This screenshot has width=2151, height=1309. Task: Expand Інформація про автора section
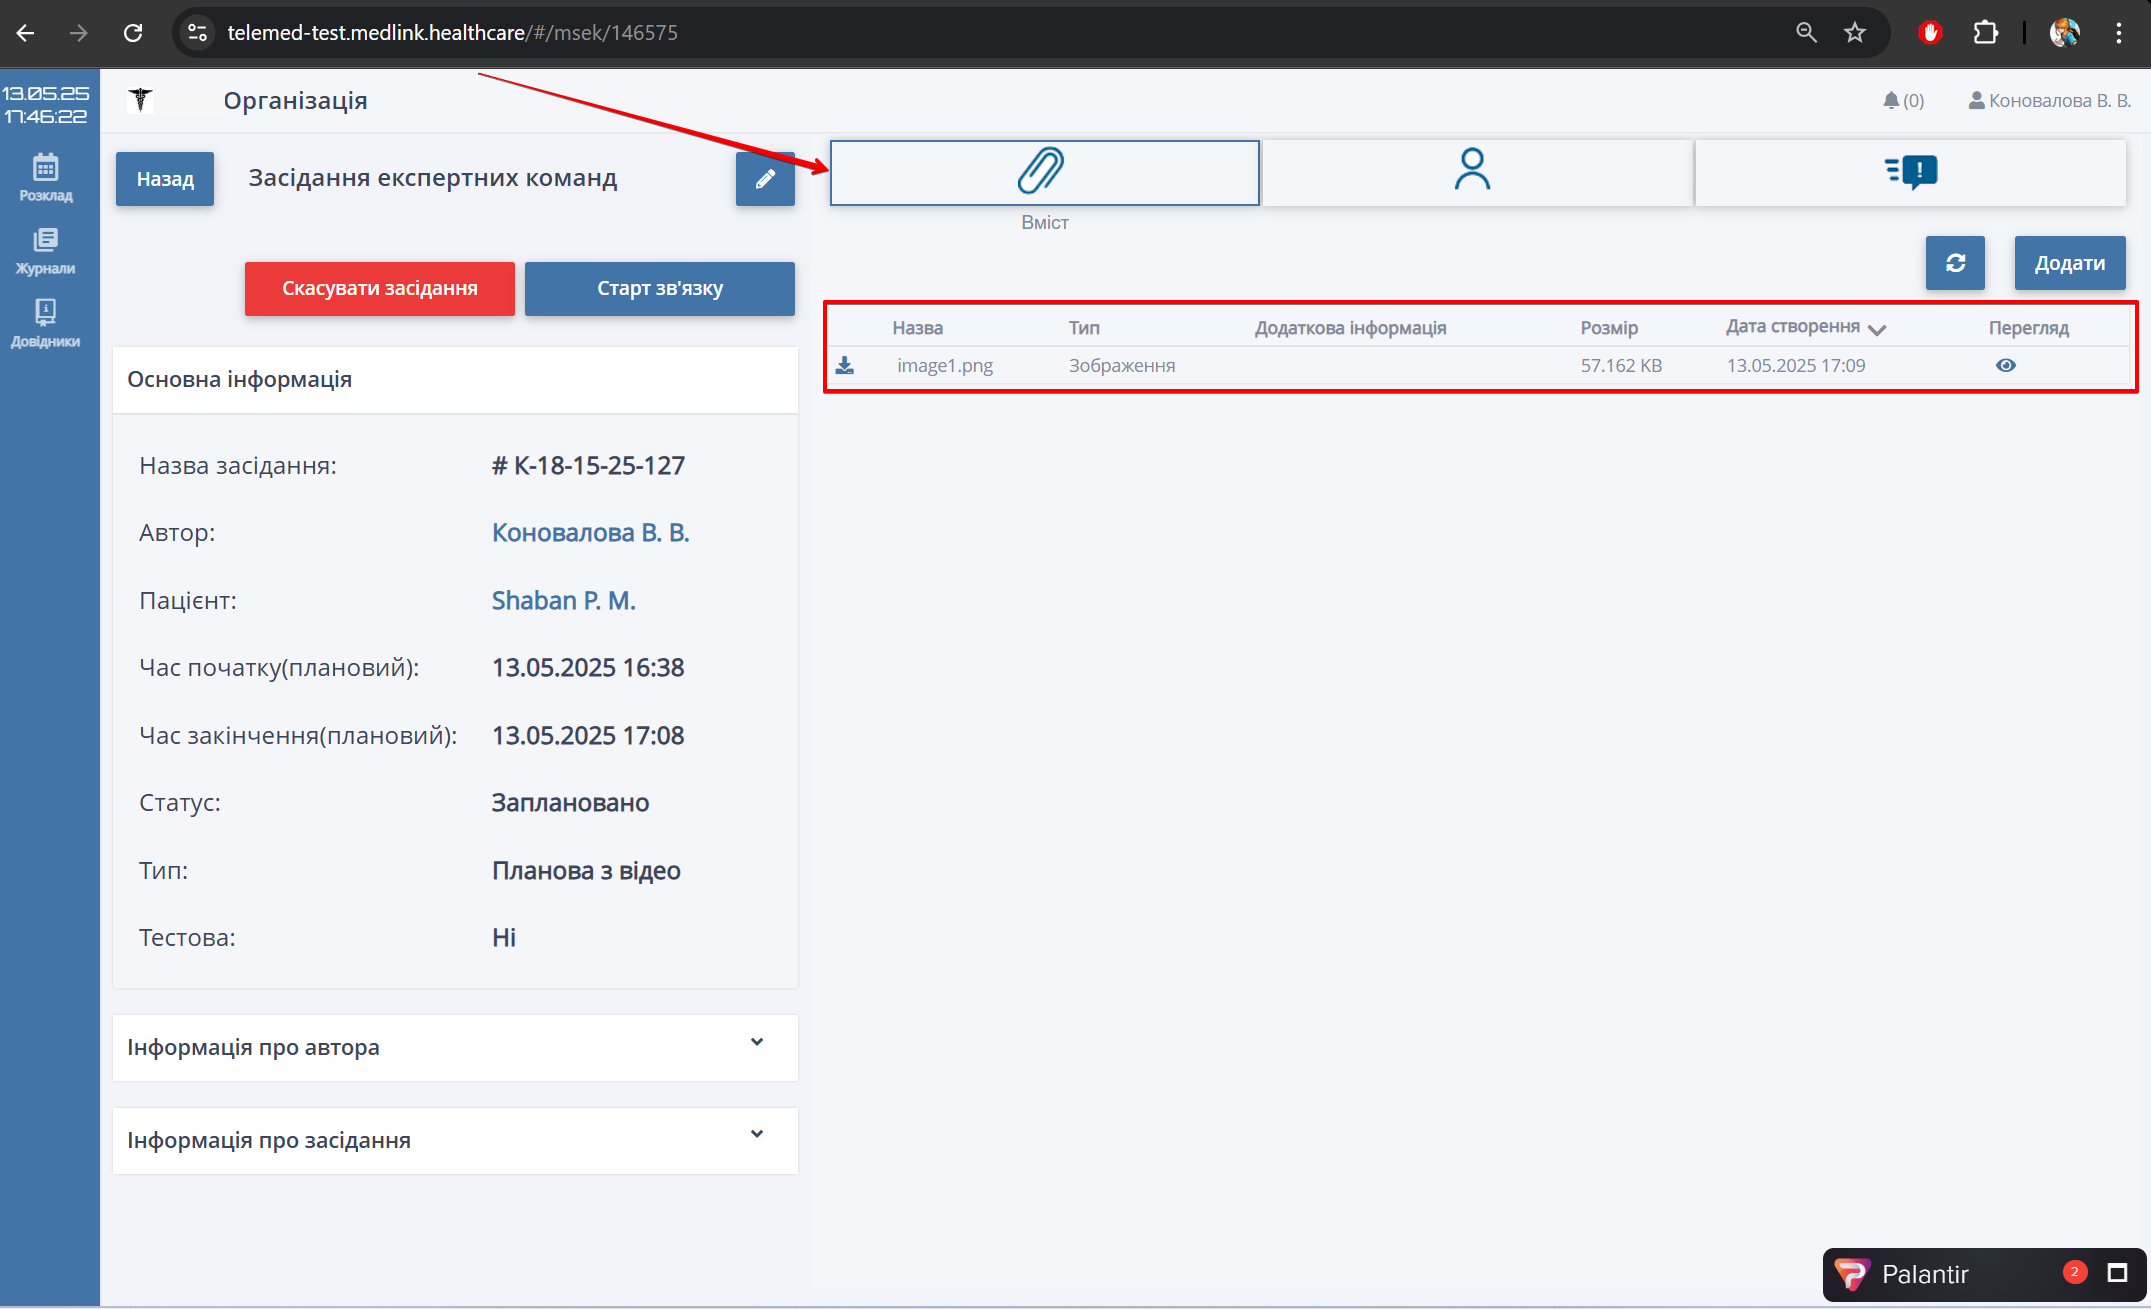(756, 1043)
